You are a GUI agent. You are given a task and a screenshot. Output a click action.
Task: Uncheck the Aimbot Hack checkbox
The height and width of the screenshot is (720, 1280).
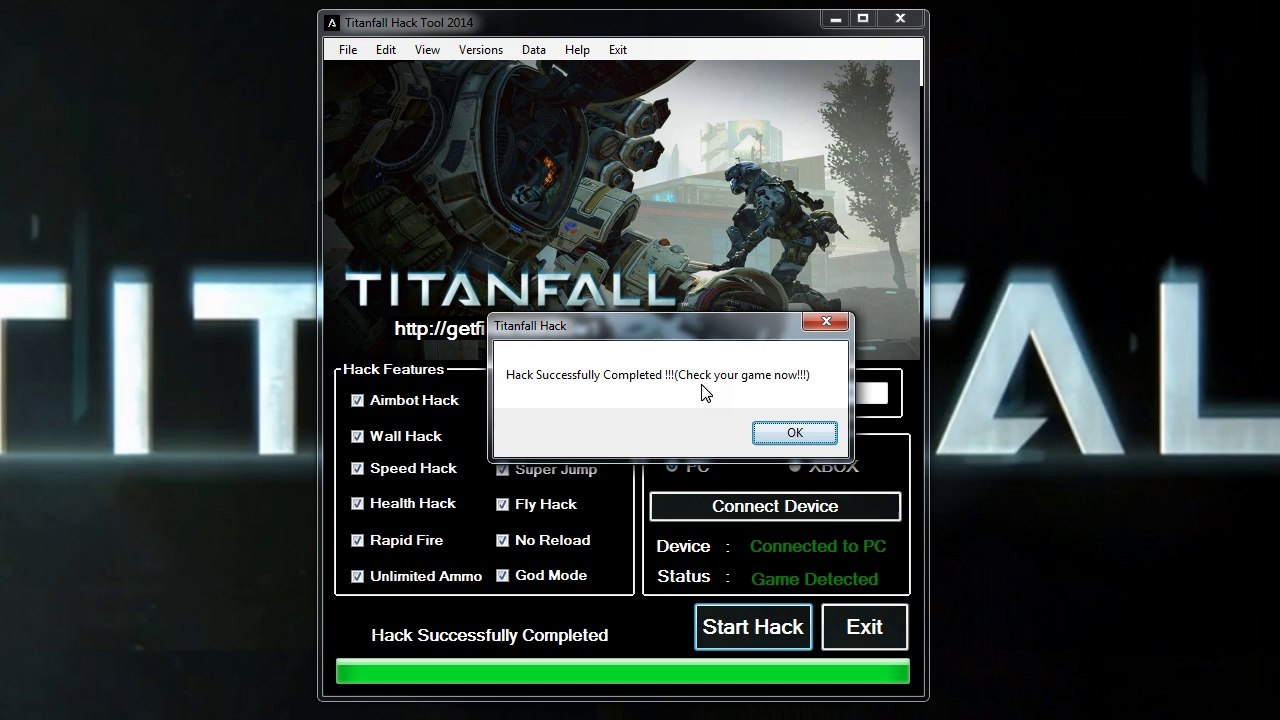[357, 400]
